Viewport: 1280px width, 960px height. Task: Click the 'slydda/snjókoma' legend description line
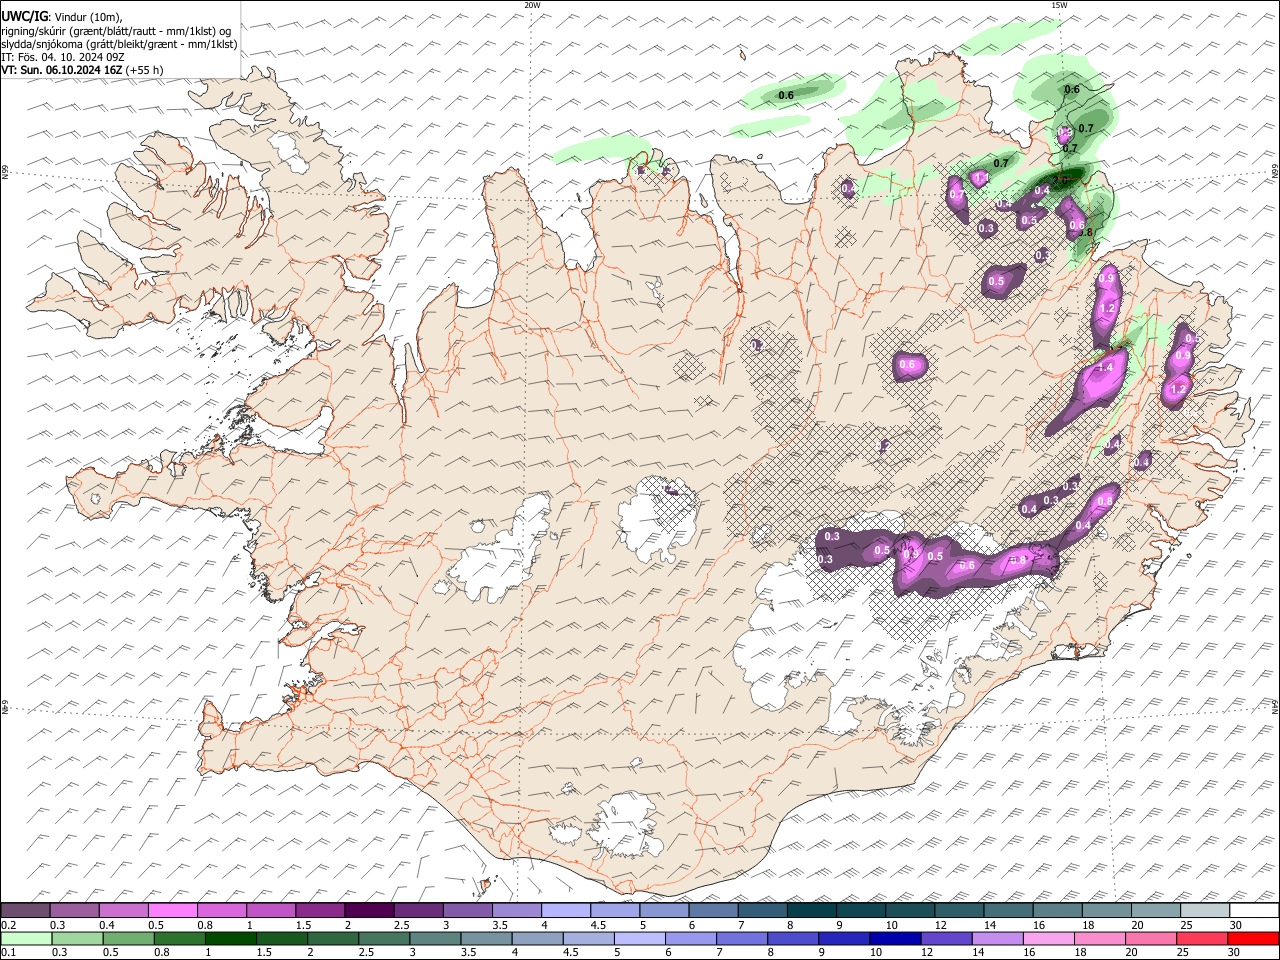click(x=119, y=44)
